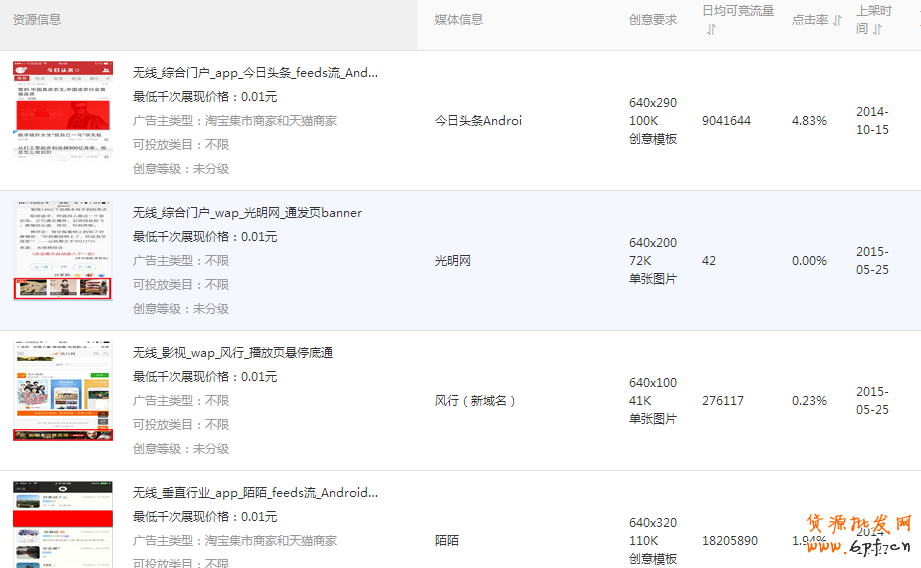Select the 陌陌 media name
921x568 pixels.
point(447,541)
